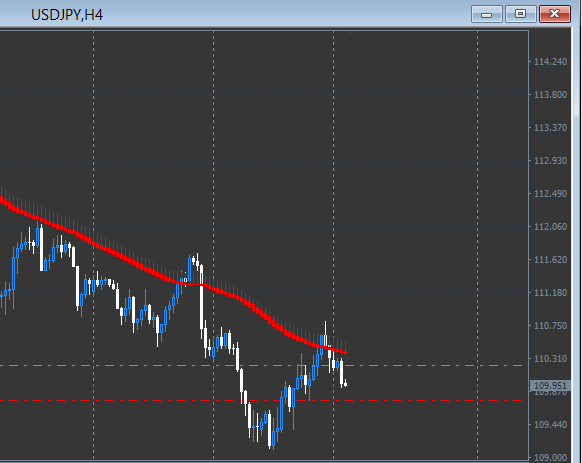Click the 113.800 price scale label
Viewport: 582px width, 463px height.
[550, 95]
